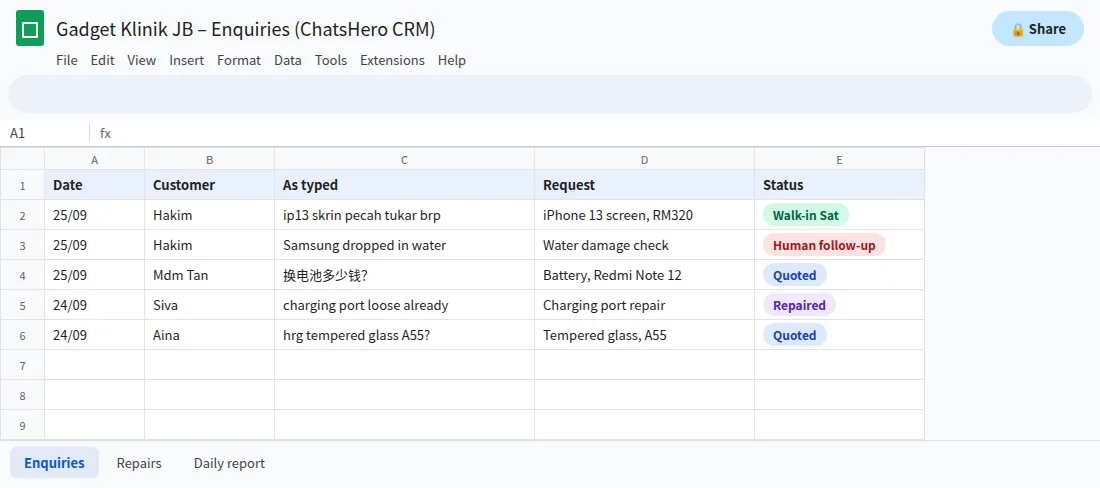This screenshot has width=1100, height=488.
Task: Select Hakim cell in row 2
Action: [x=210, y=215]
